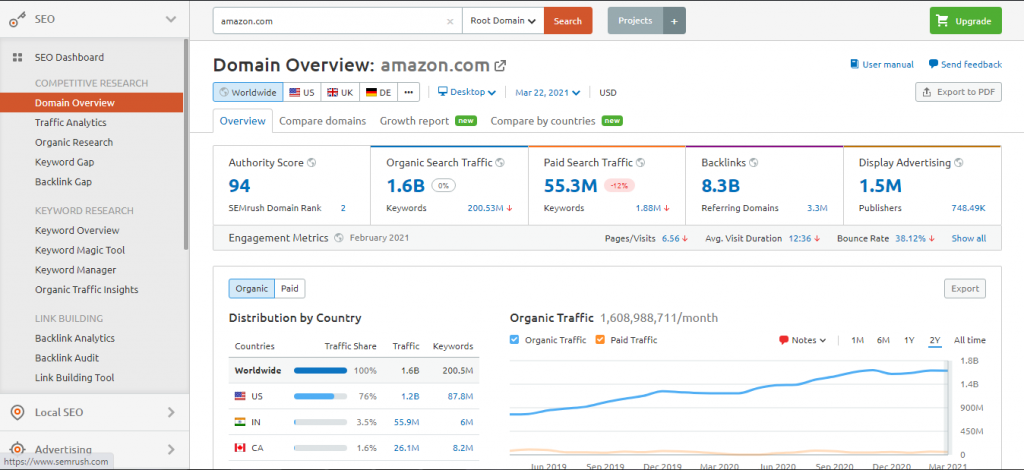This screenshot has width=1024, height=470.
Task: Switch to the Compare domains tab
Action: tap(323, 121)
